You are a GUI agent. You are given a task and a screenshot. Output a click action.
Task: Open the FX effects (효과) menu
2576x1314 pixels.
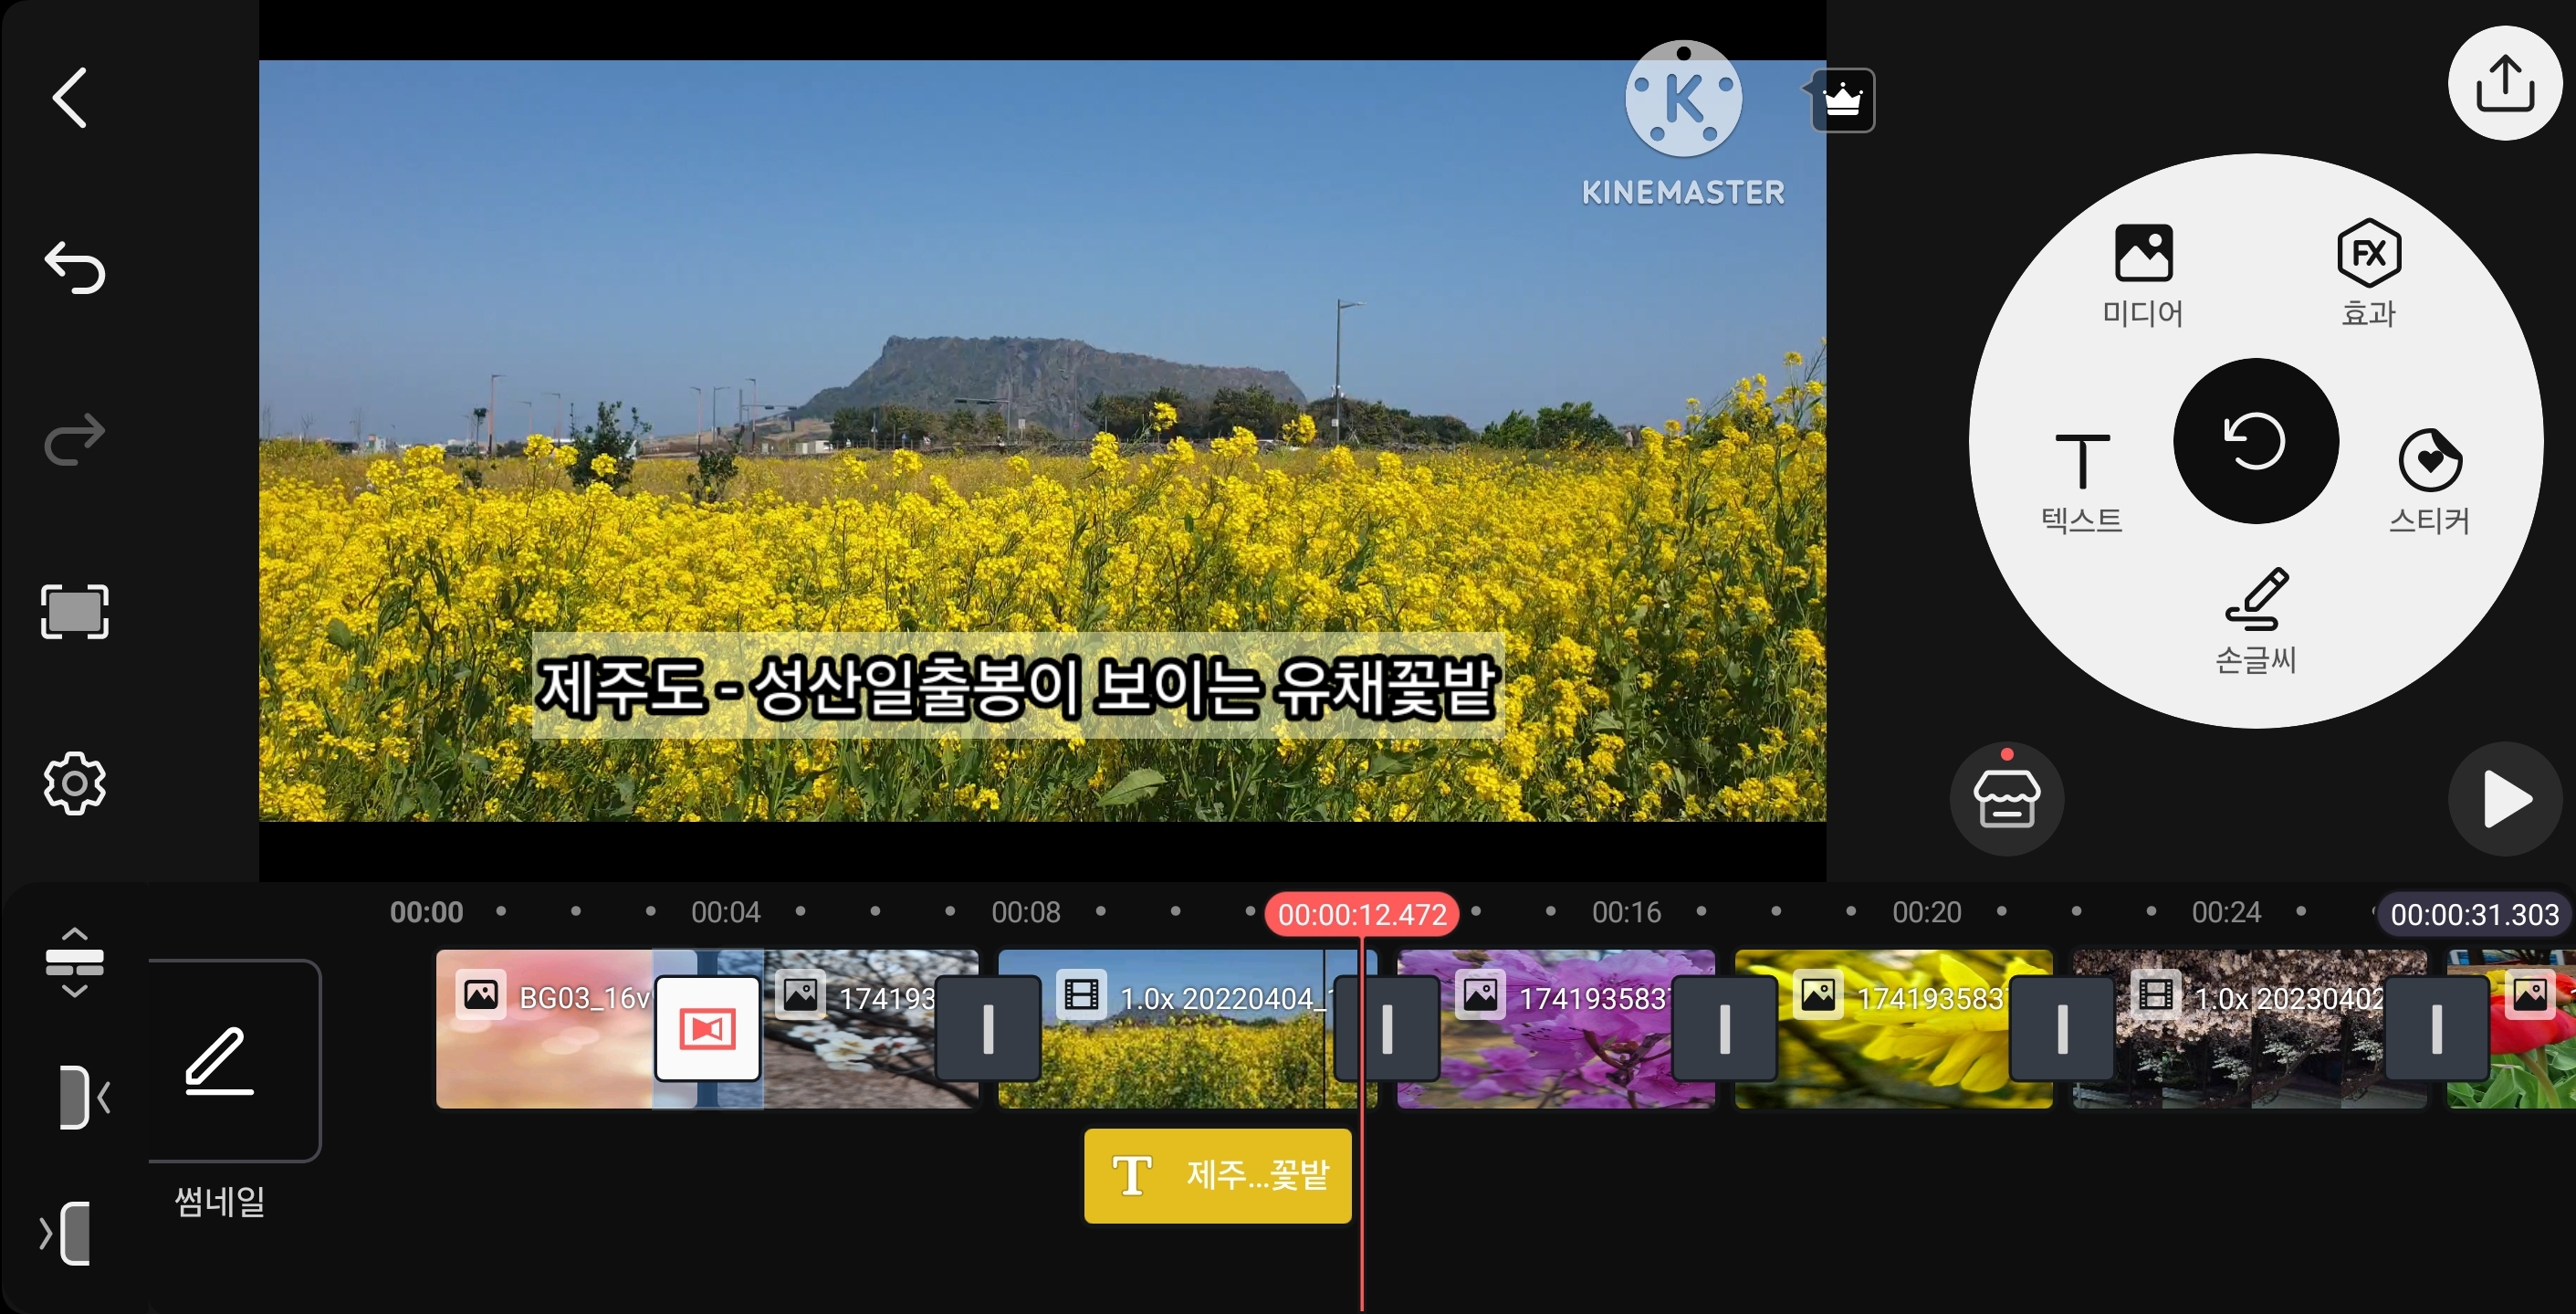coord(2368,272)
